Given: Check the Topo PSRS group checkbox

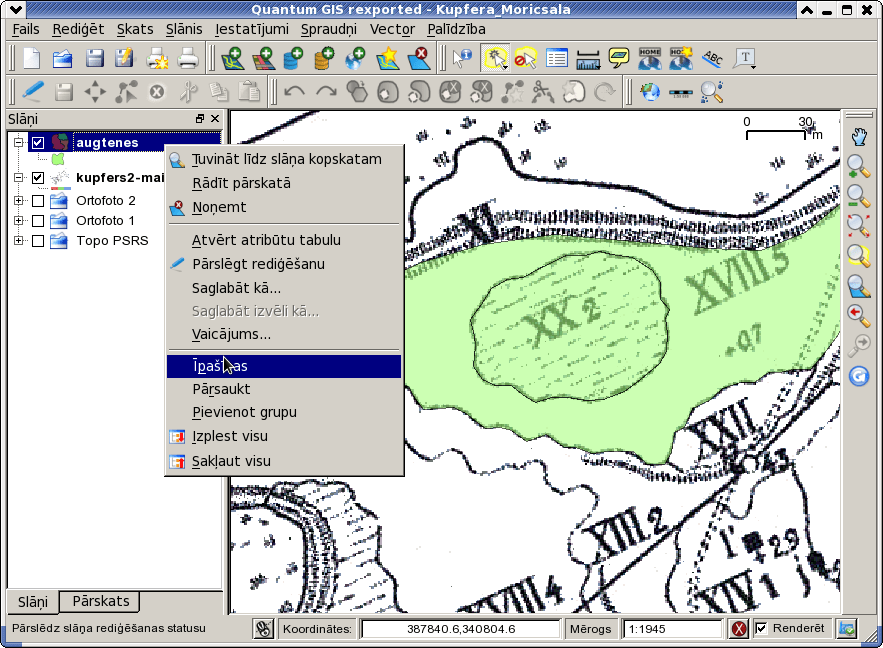Looking at the screenshot, I should point(38,241).
